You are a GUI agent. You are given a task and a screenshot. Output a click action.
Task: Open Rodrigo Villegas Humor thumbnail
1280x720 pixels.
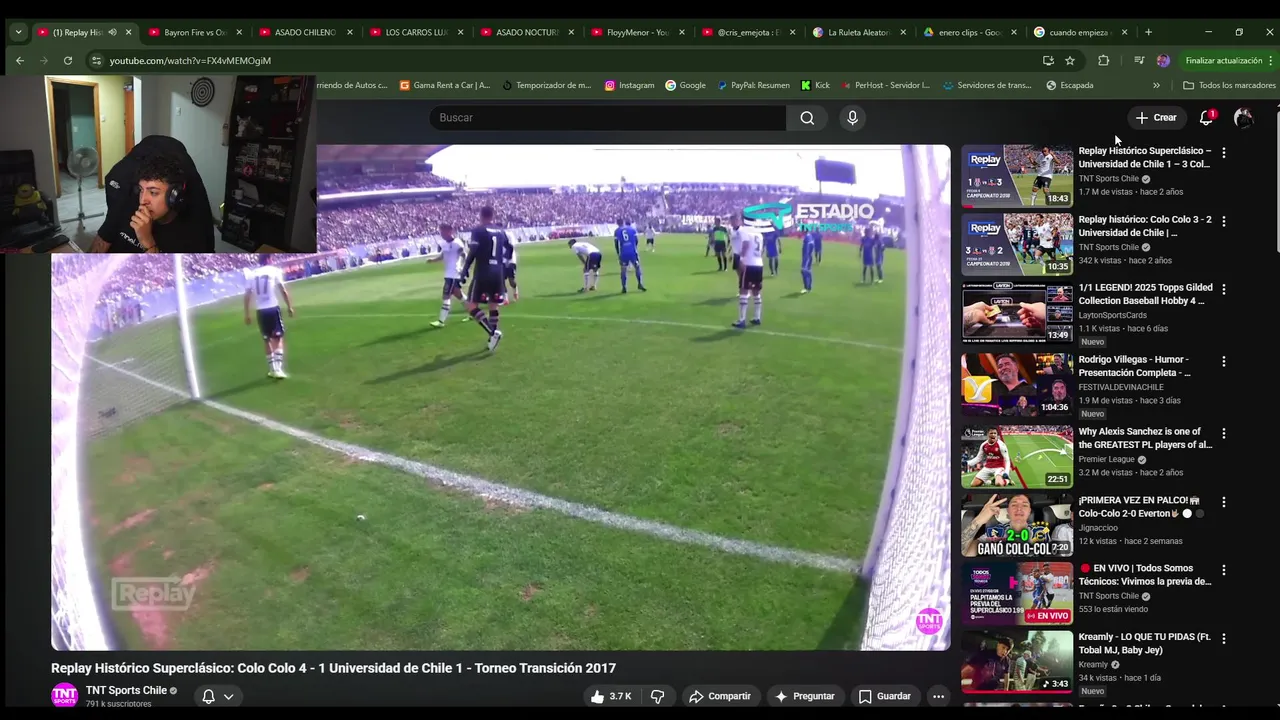(x=1017, y=384)
